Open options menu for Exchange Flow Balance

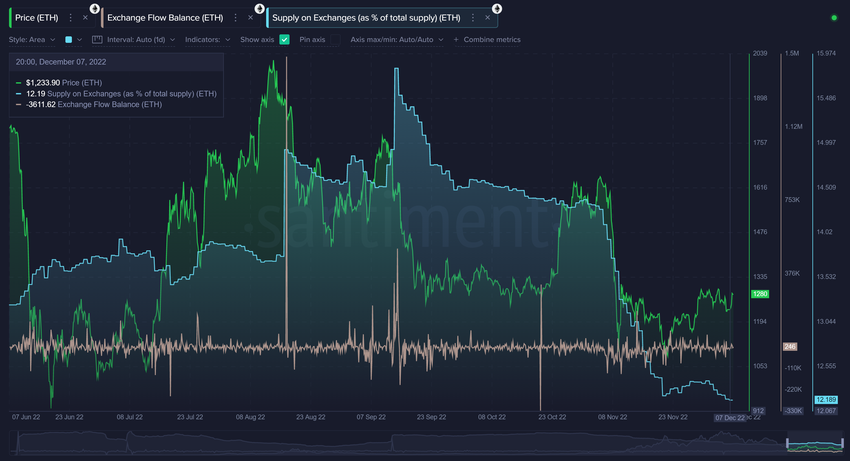235,18
